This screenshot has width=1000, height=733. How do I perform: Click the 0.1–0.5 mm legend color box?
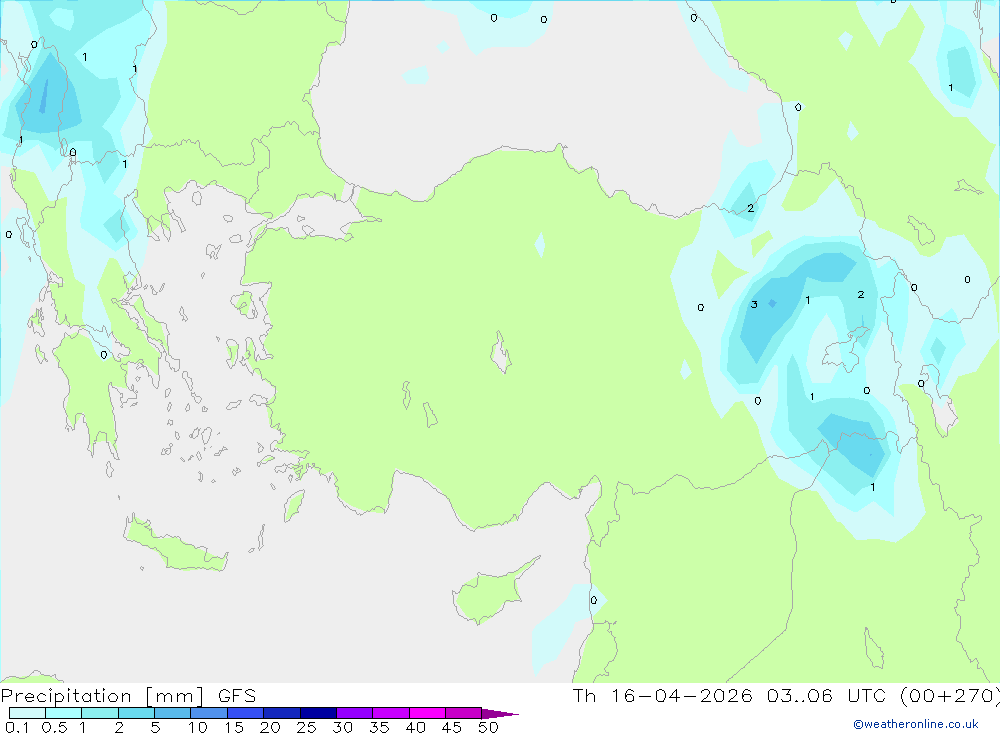(27, 713)
